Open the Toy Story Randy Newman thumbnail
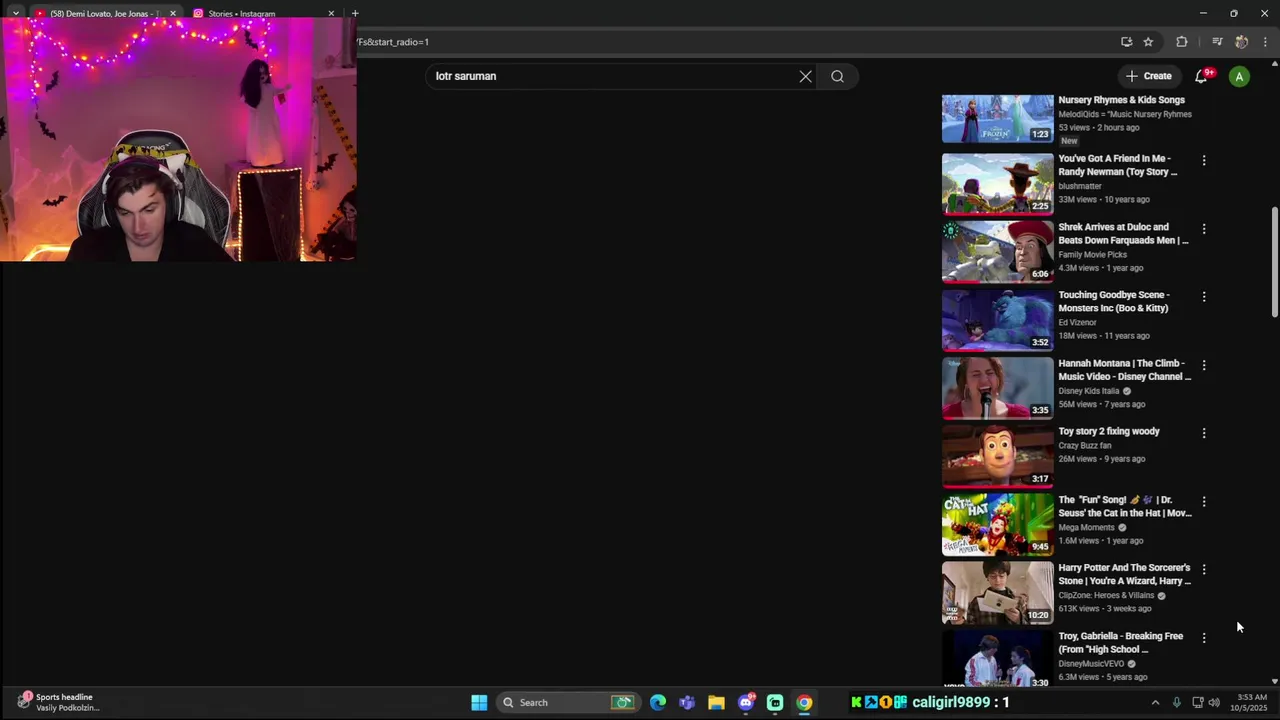Viewport: 1280px width, 720px height. [x=997, y=184]
